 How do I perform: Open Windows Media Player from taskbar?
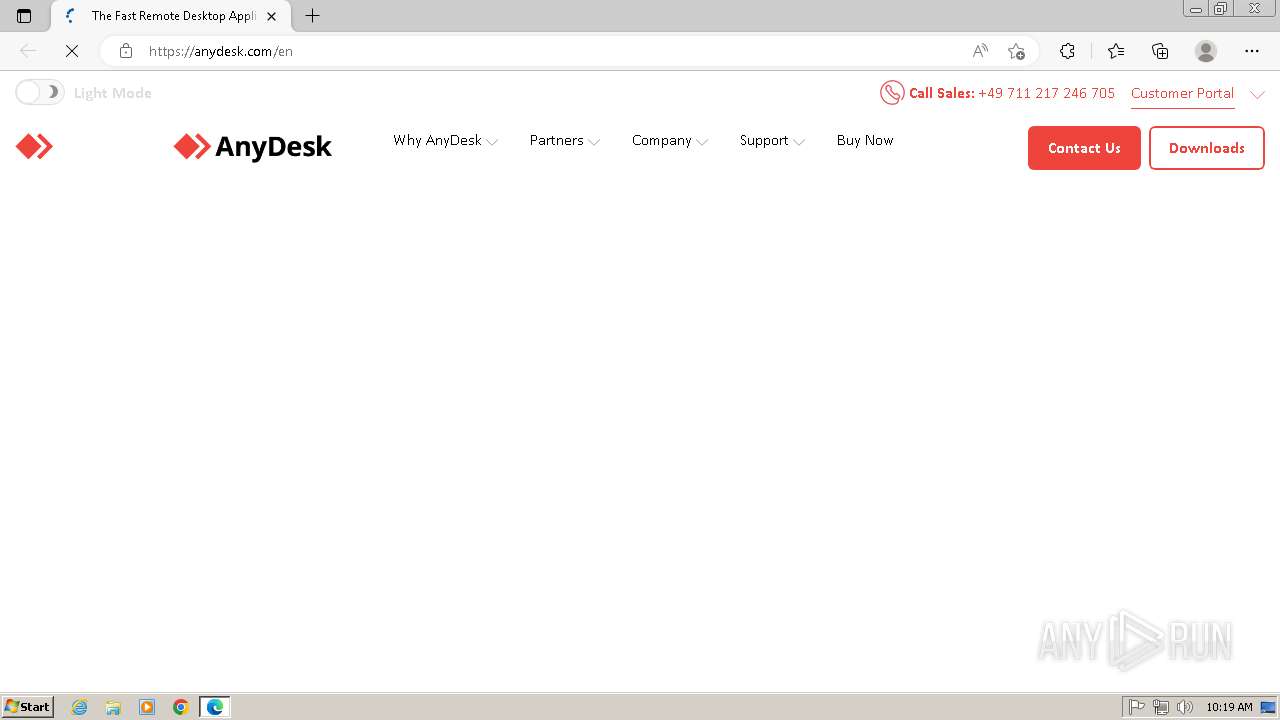pos(147,707)
